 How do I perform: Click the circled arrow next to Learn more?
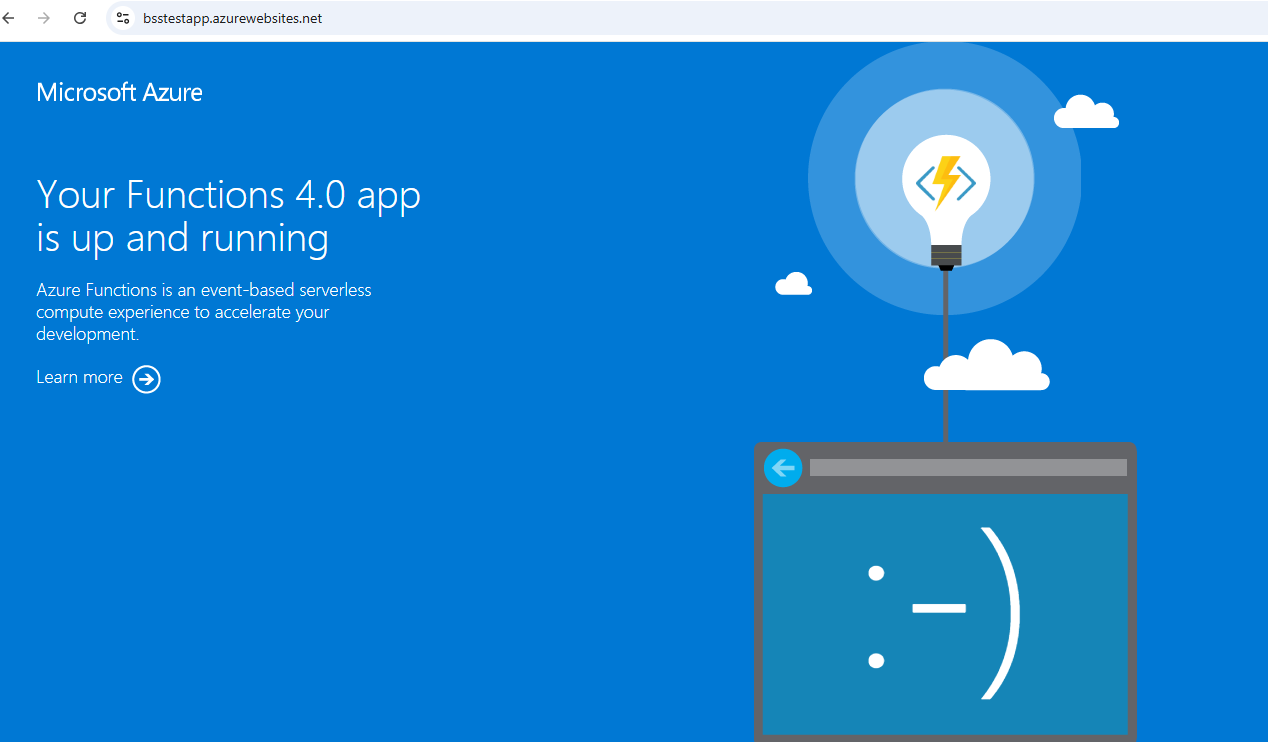click(146, 379)
